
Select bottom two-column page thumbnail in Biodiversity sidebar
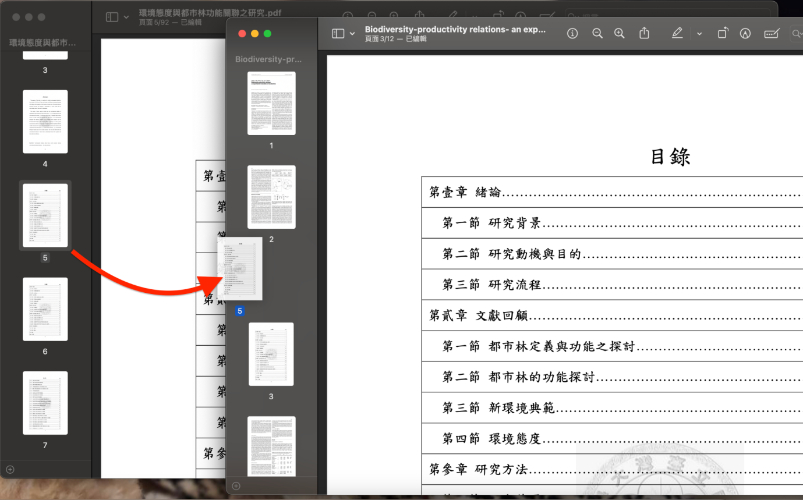coord(271,446)
